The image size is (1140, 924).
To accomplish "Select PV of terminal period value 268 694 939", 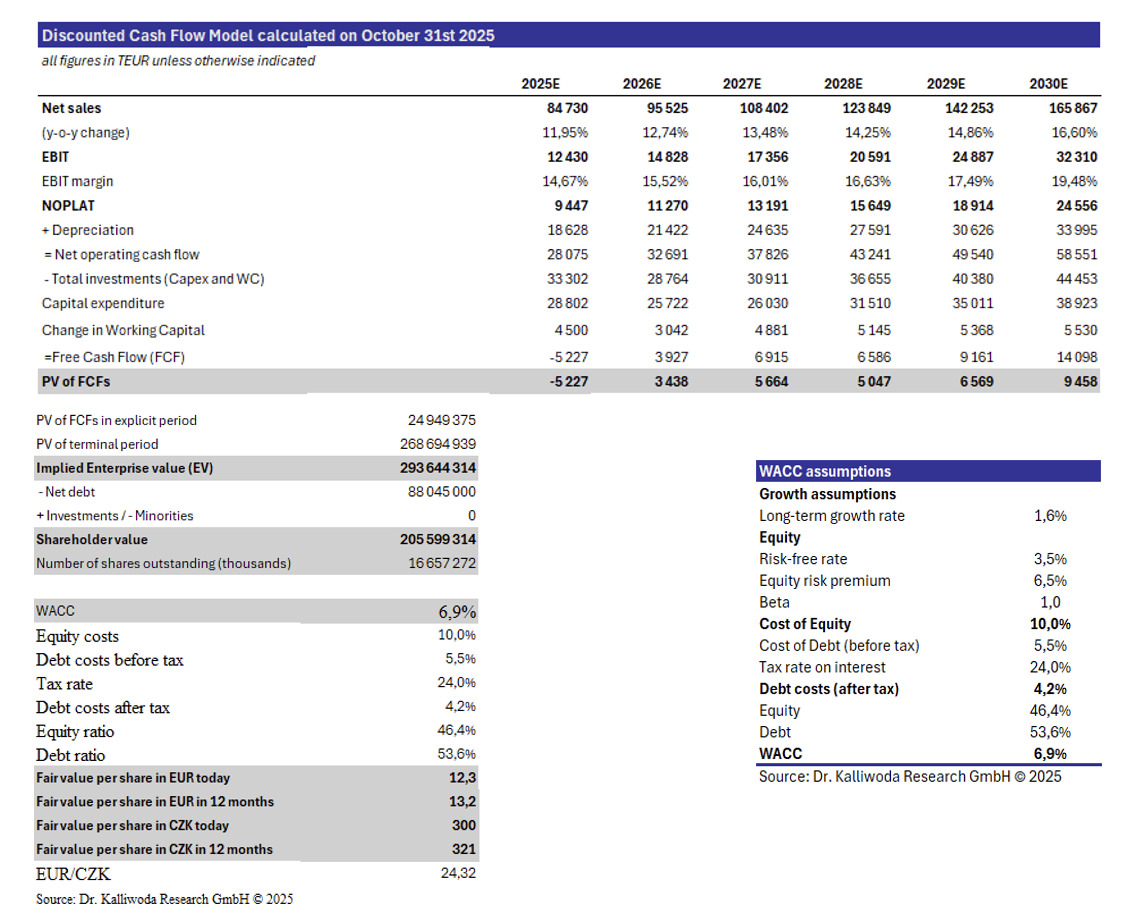I will pyautogui.click(x=438, y=444).
